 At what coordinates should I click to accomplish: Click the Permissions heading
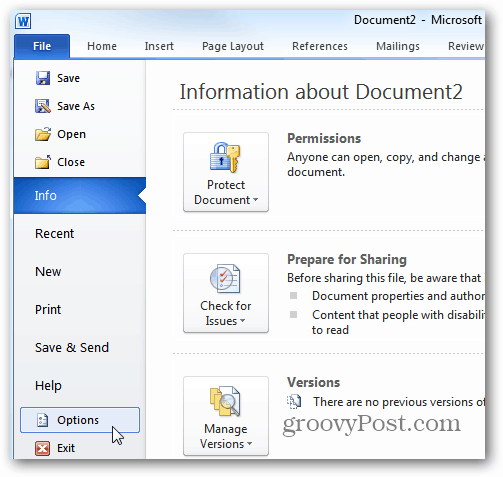[324, 138]
